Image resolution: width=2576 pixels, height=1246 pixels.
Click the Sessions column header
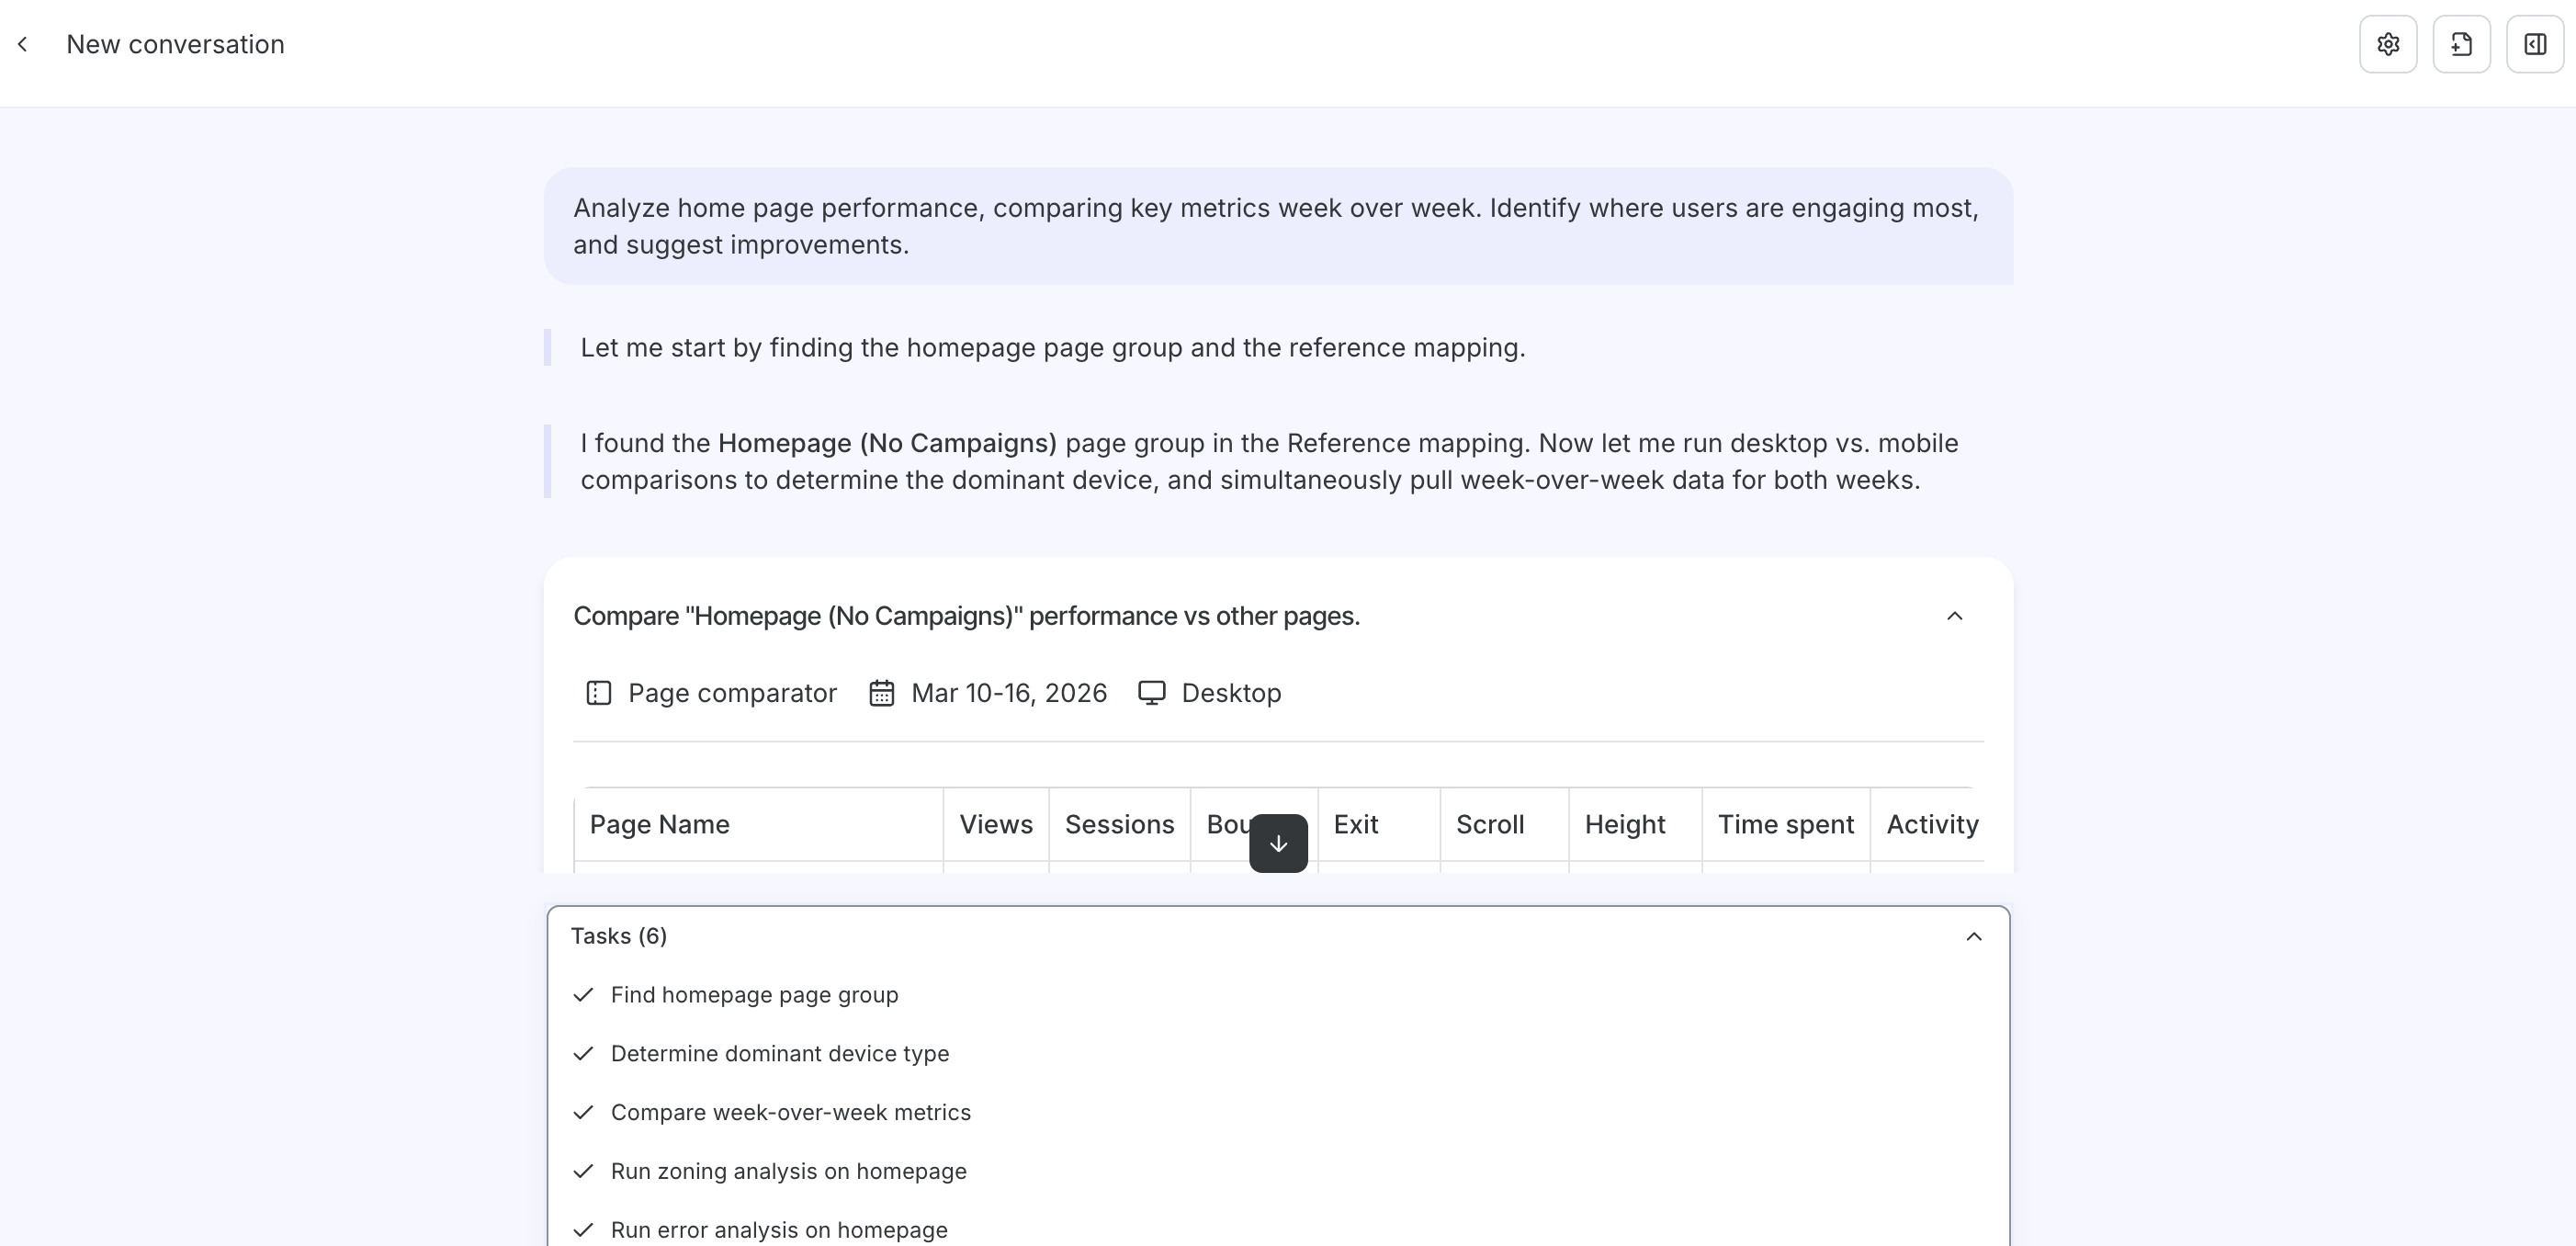tap(1119, 824)
